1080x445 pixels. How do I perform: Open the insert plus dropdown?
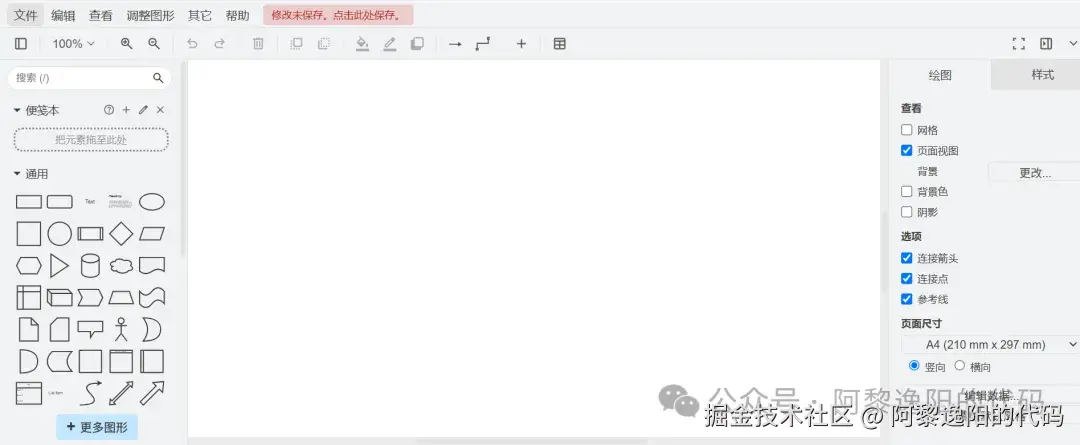click(x=521, y=43)
